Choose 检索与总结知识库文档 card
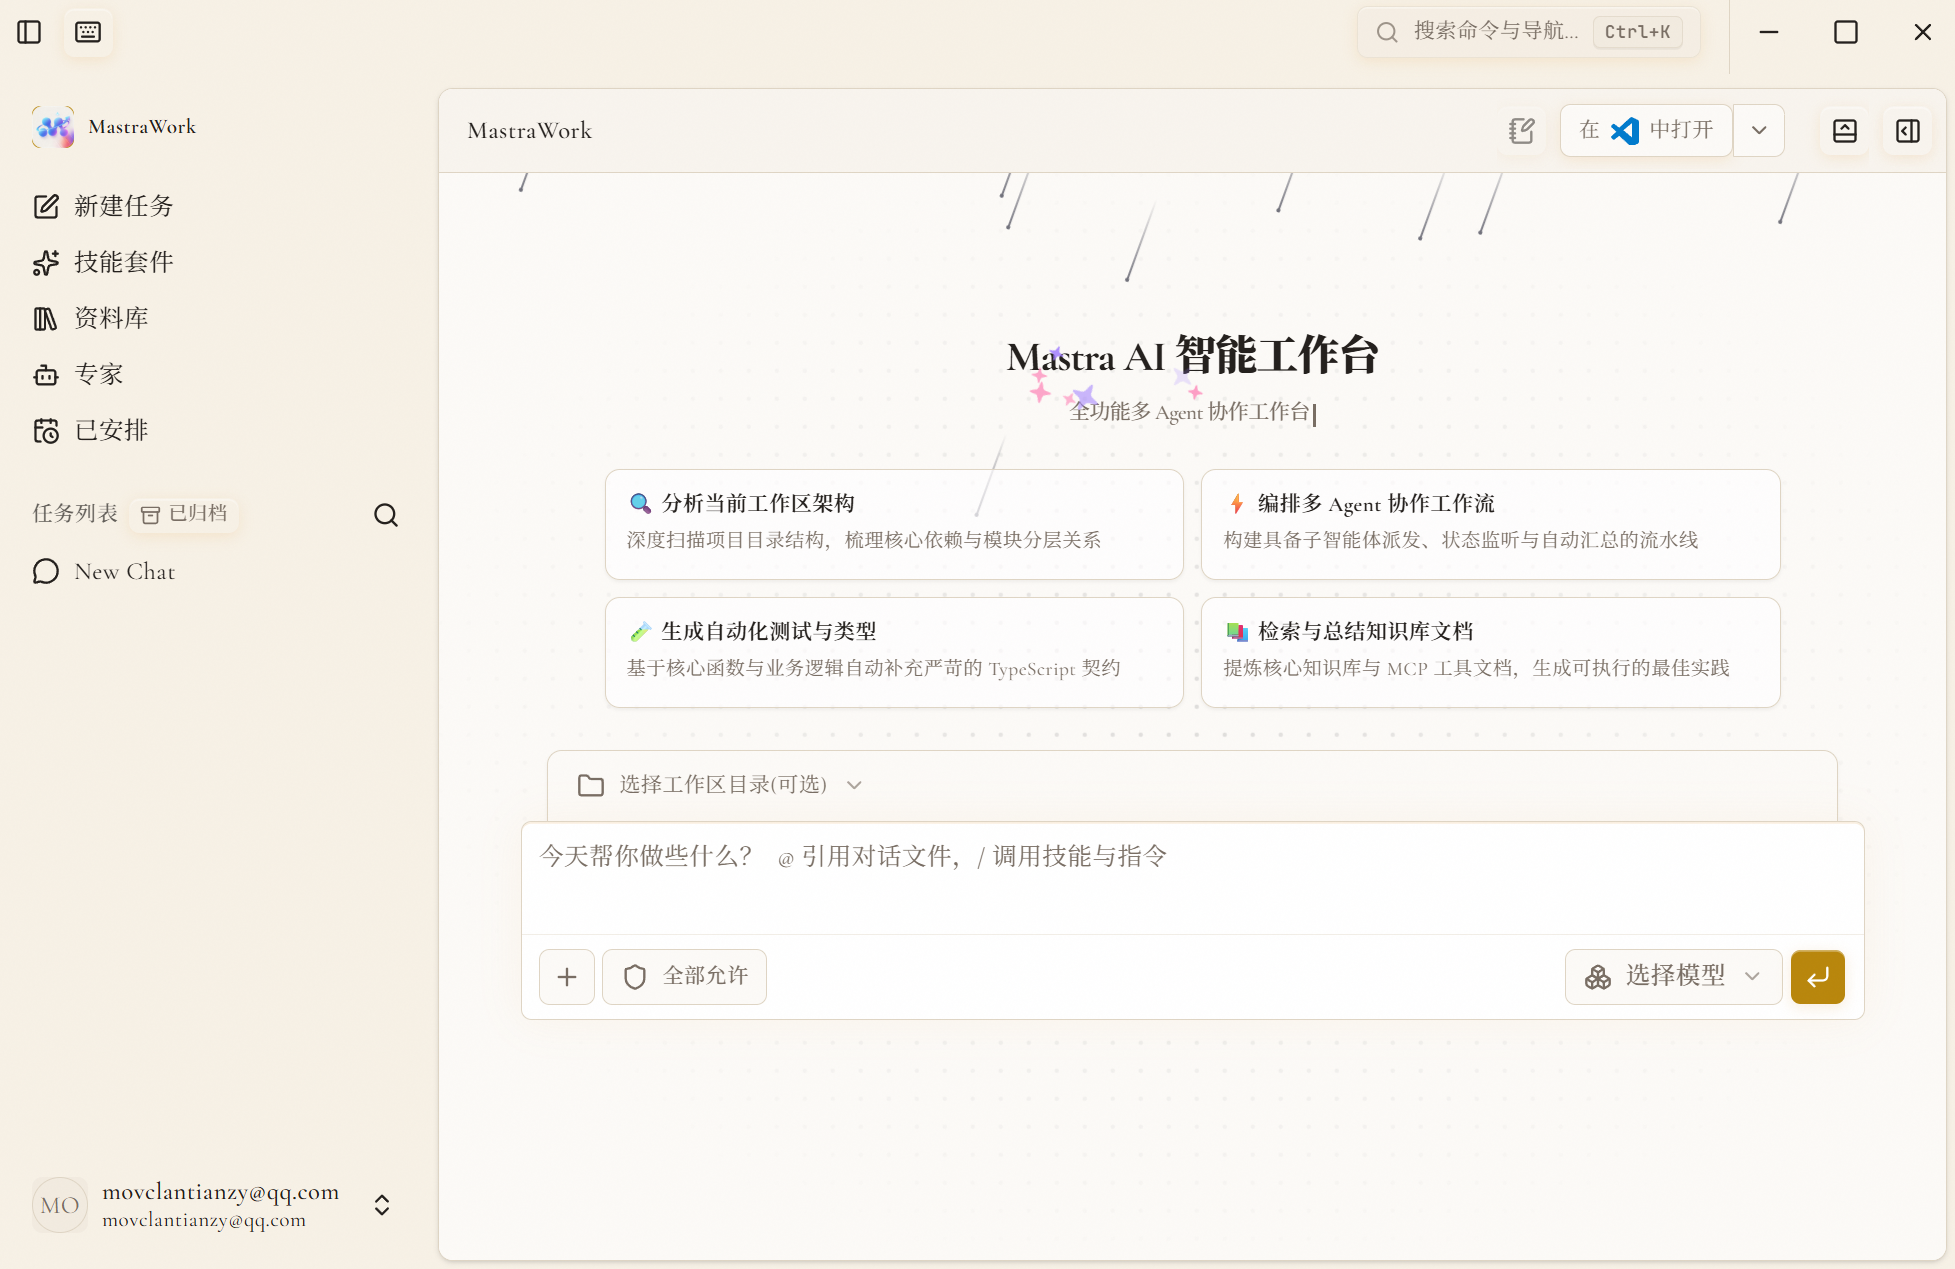 [x=1490, y=652]
